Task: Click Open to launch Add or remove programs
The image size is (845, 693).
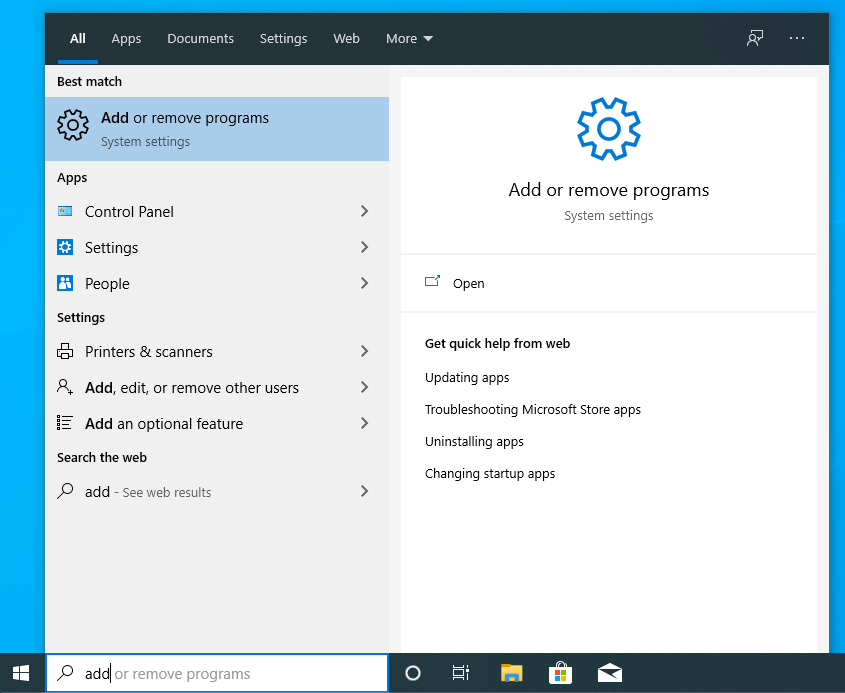Action: [x=468, y=283]
